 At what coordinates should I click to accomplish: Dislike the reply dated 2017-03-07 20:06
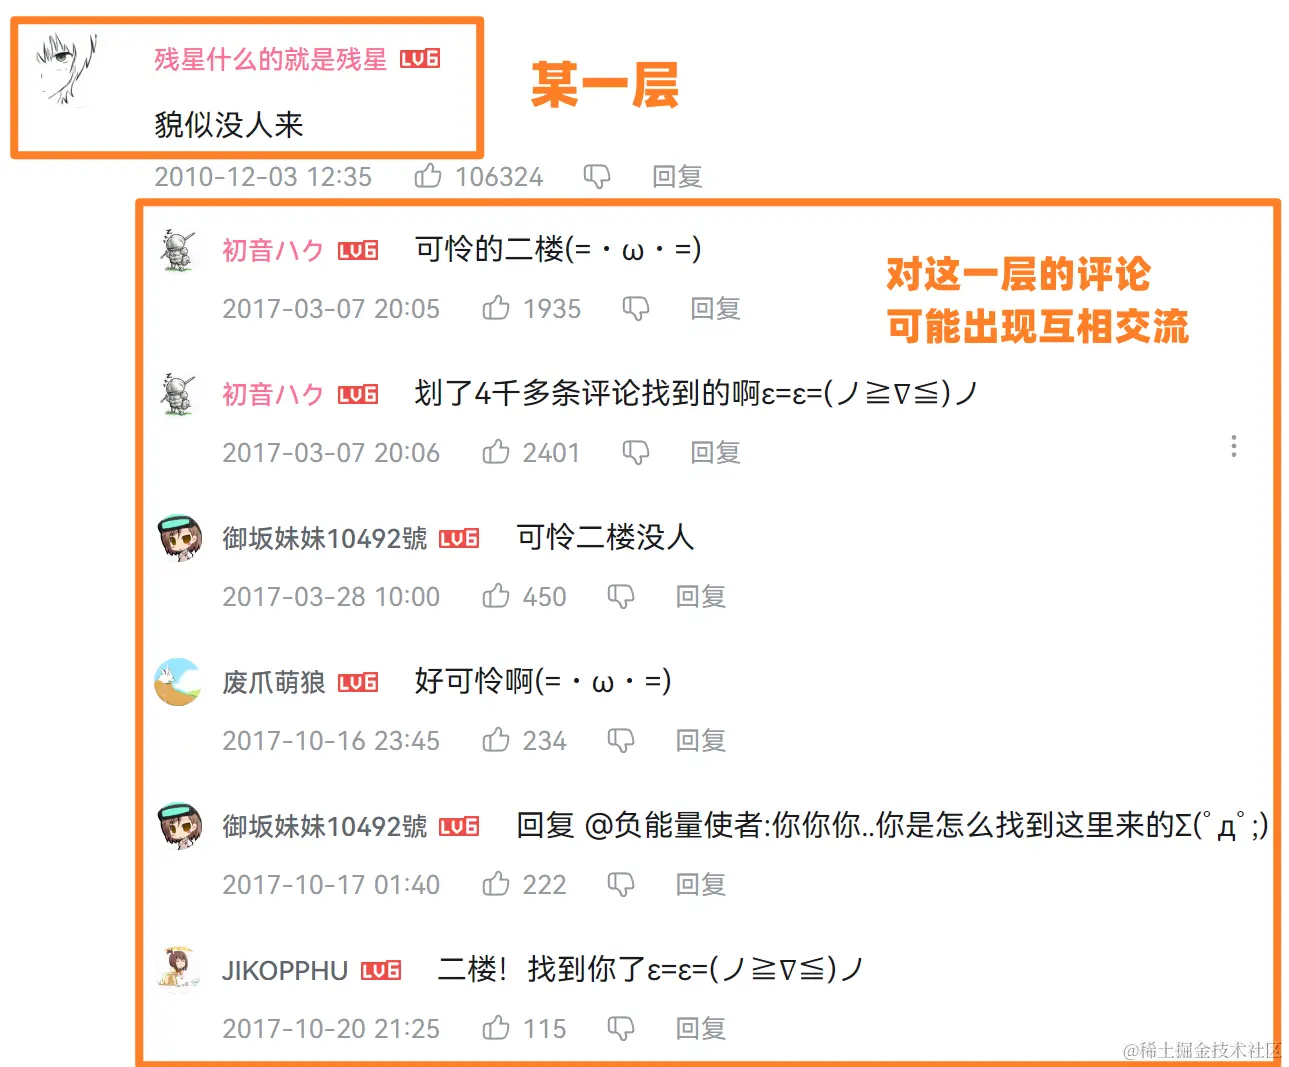[x=636, y=453]
